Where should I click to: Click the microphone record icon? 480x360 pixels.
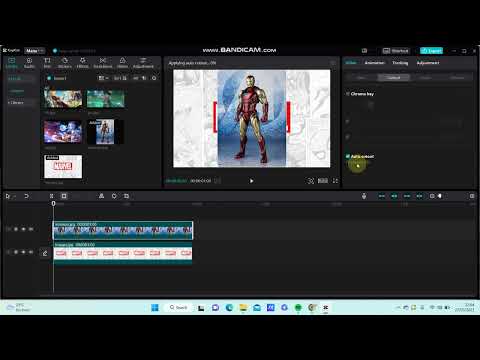[364, 196]
